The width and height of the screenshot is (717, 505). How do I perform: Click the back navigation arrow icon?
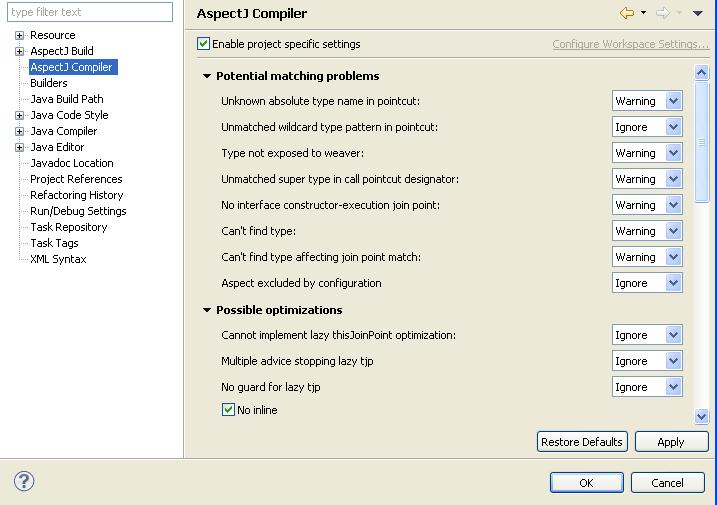click(627, 13)
